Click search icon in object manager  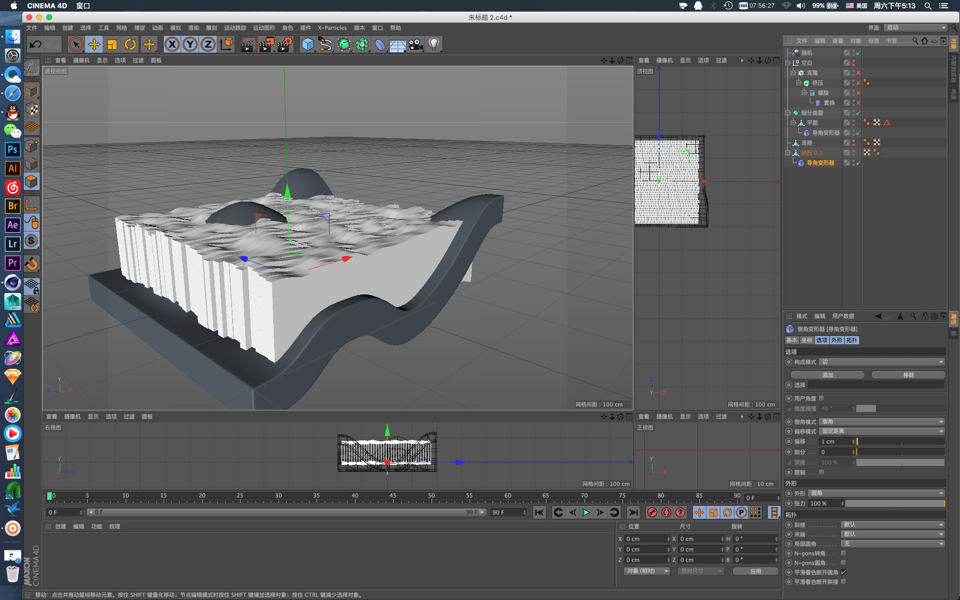[915, 41]
